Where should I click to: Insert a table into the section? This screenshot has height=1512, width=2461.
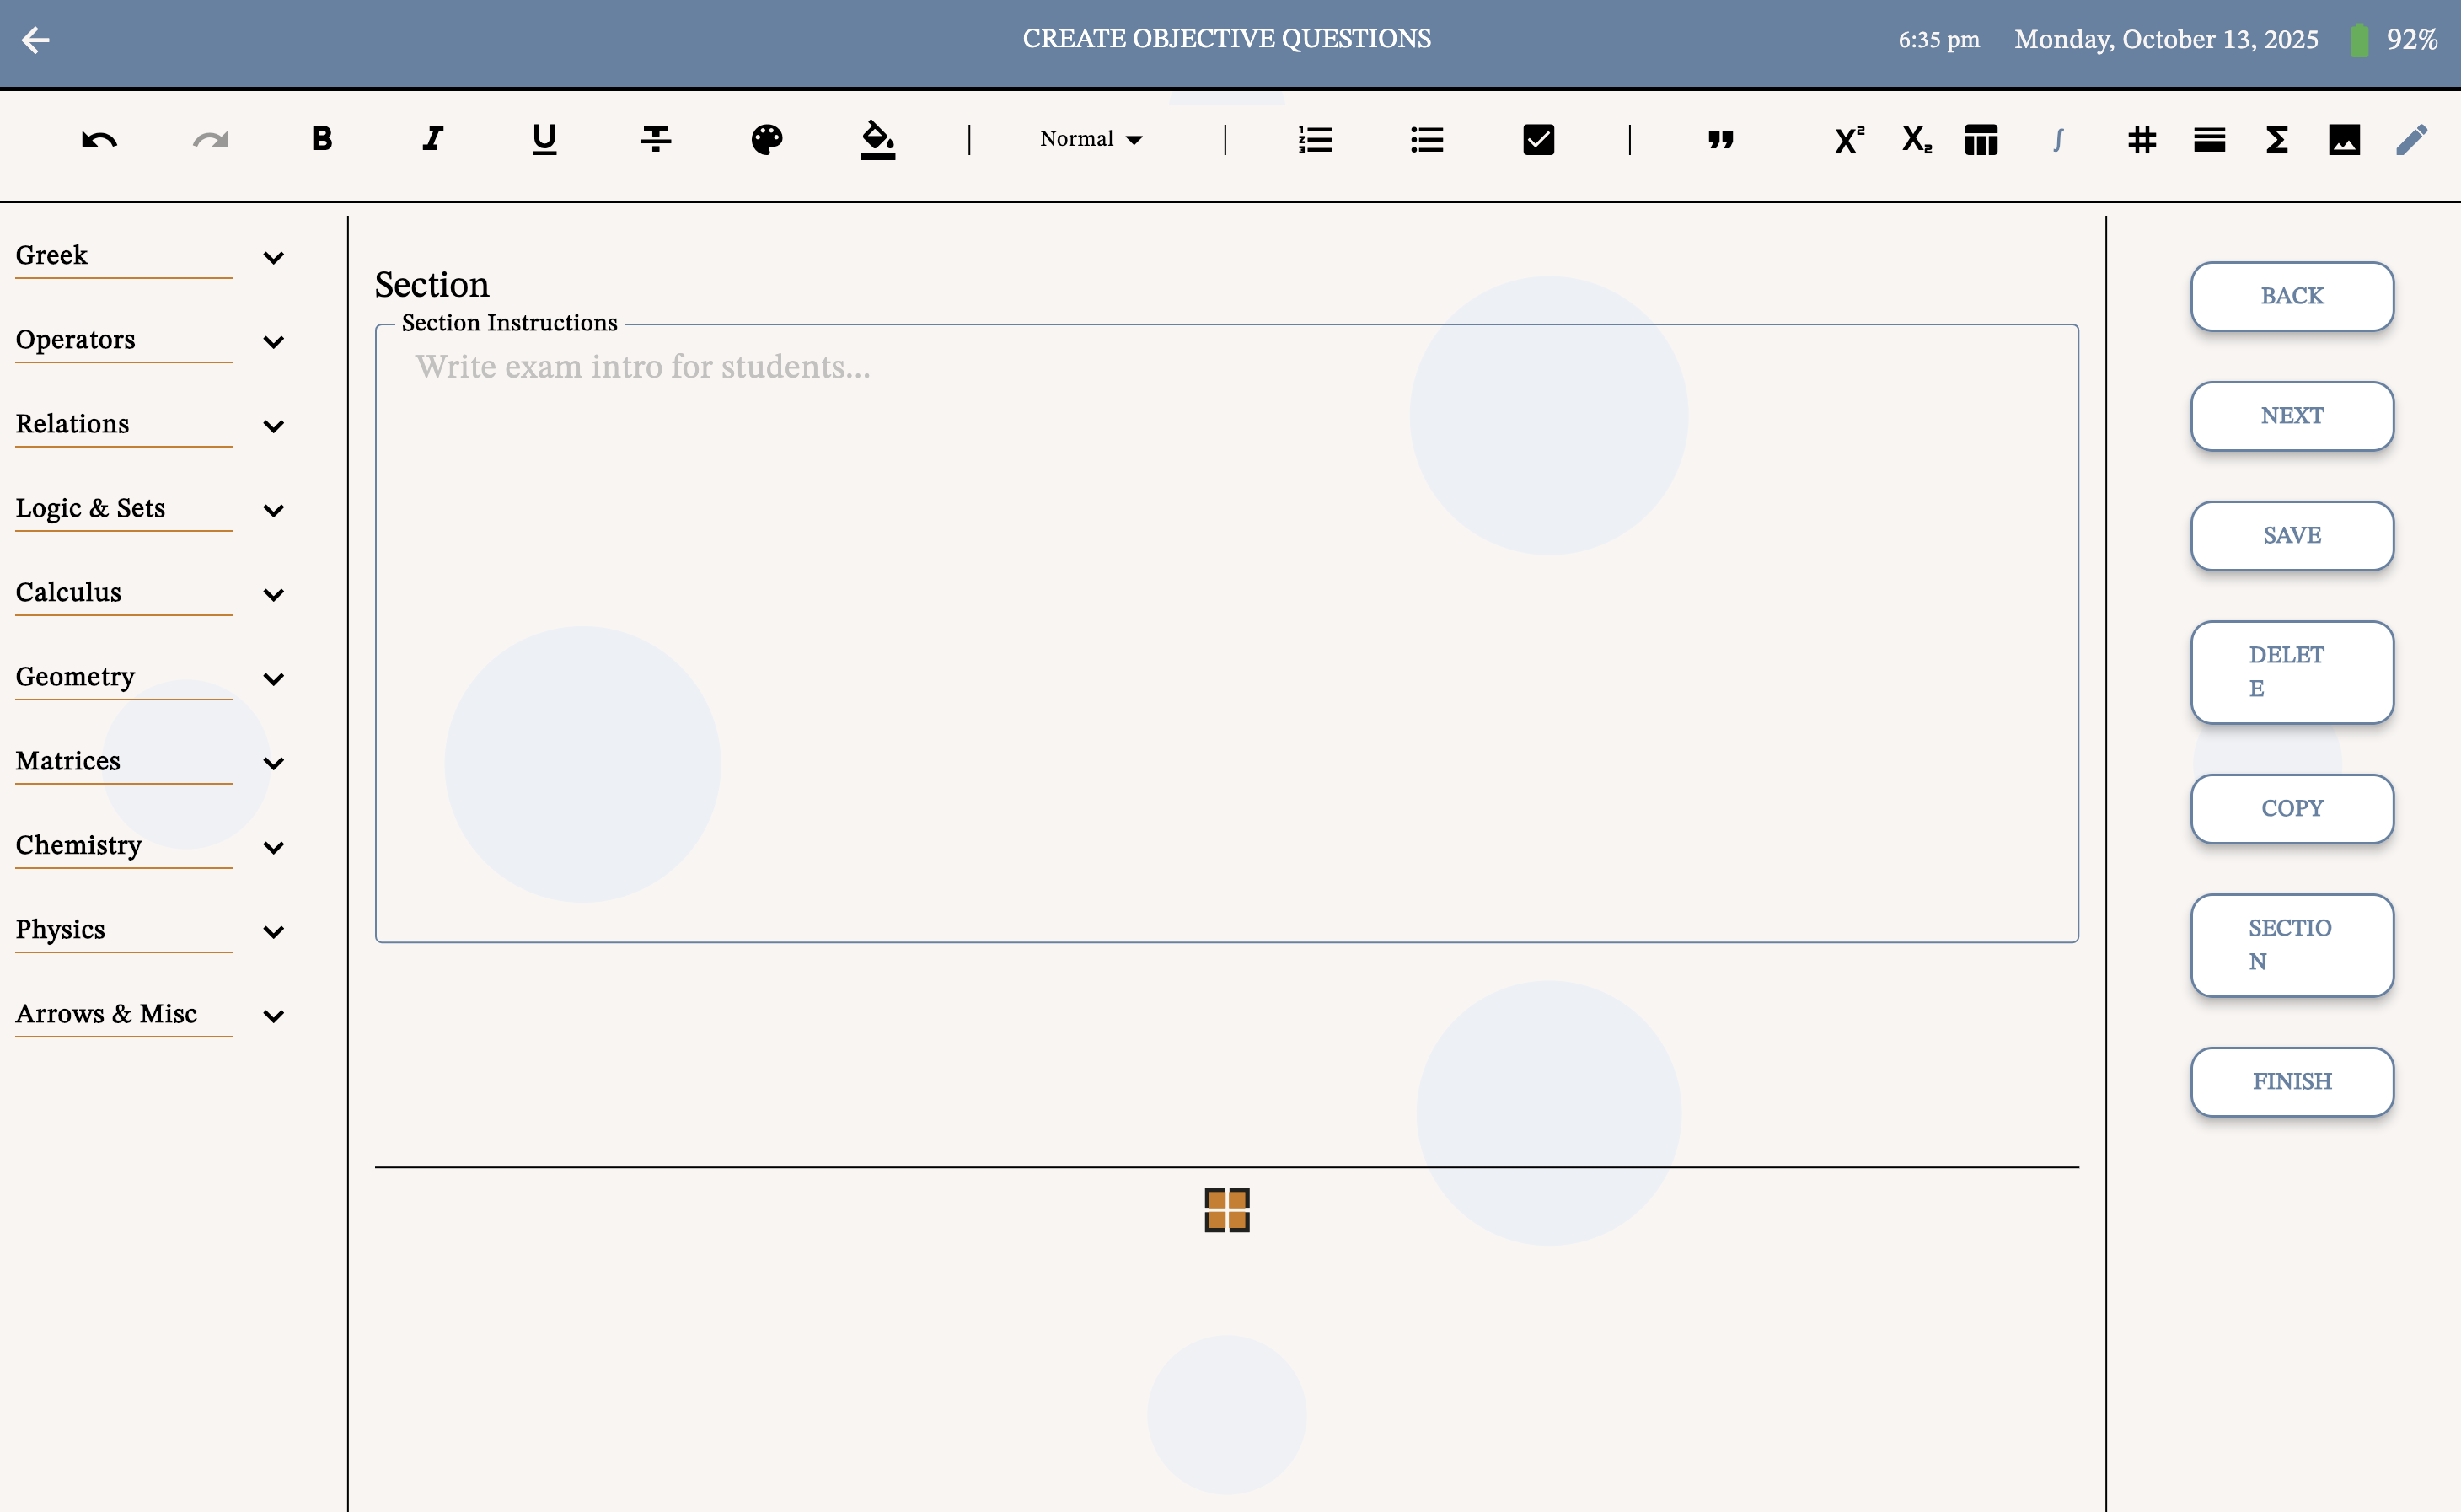[x=1981, y=140]
